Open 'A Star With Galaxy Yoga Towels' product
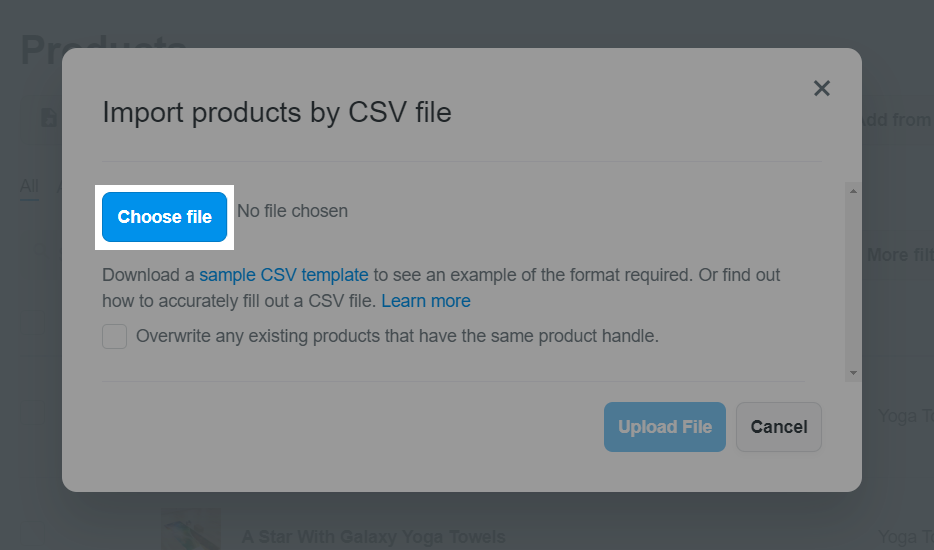934x550 pixels. (373, 538)
